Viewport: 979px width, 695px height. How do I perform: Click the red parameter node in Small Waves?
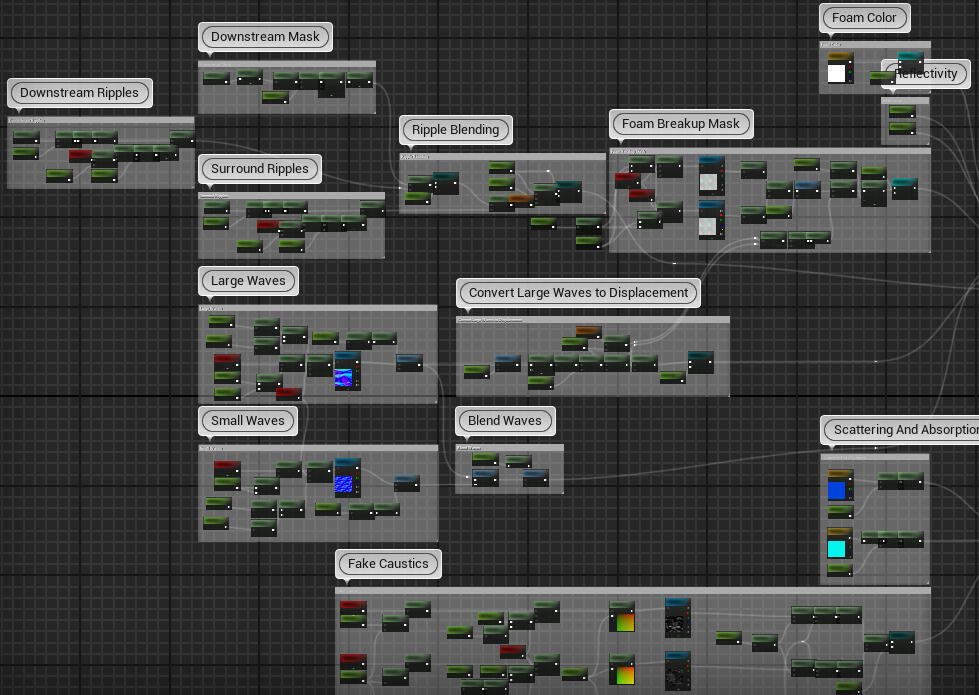pyautogui.click(x=225, y=465)
